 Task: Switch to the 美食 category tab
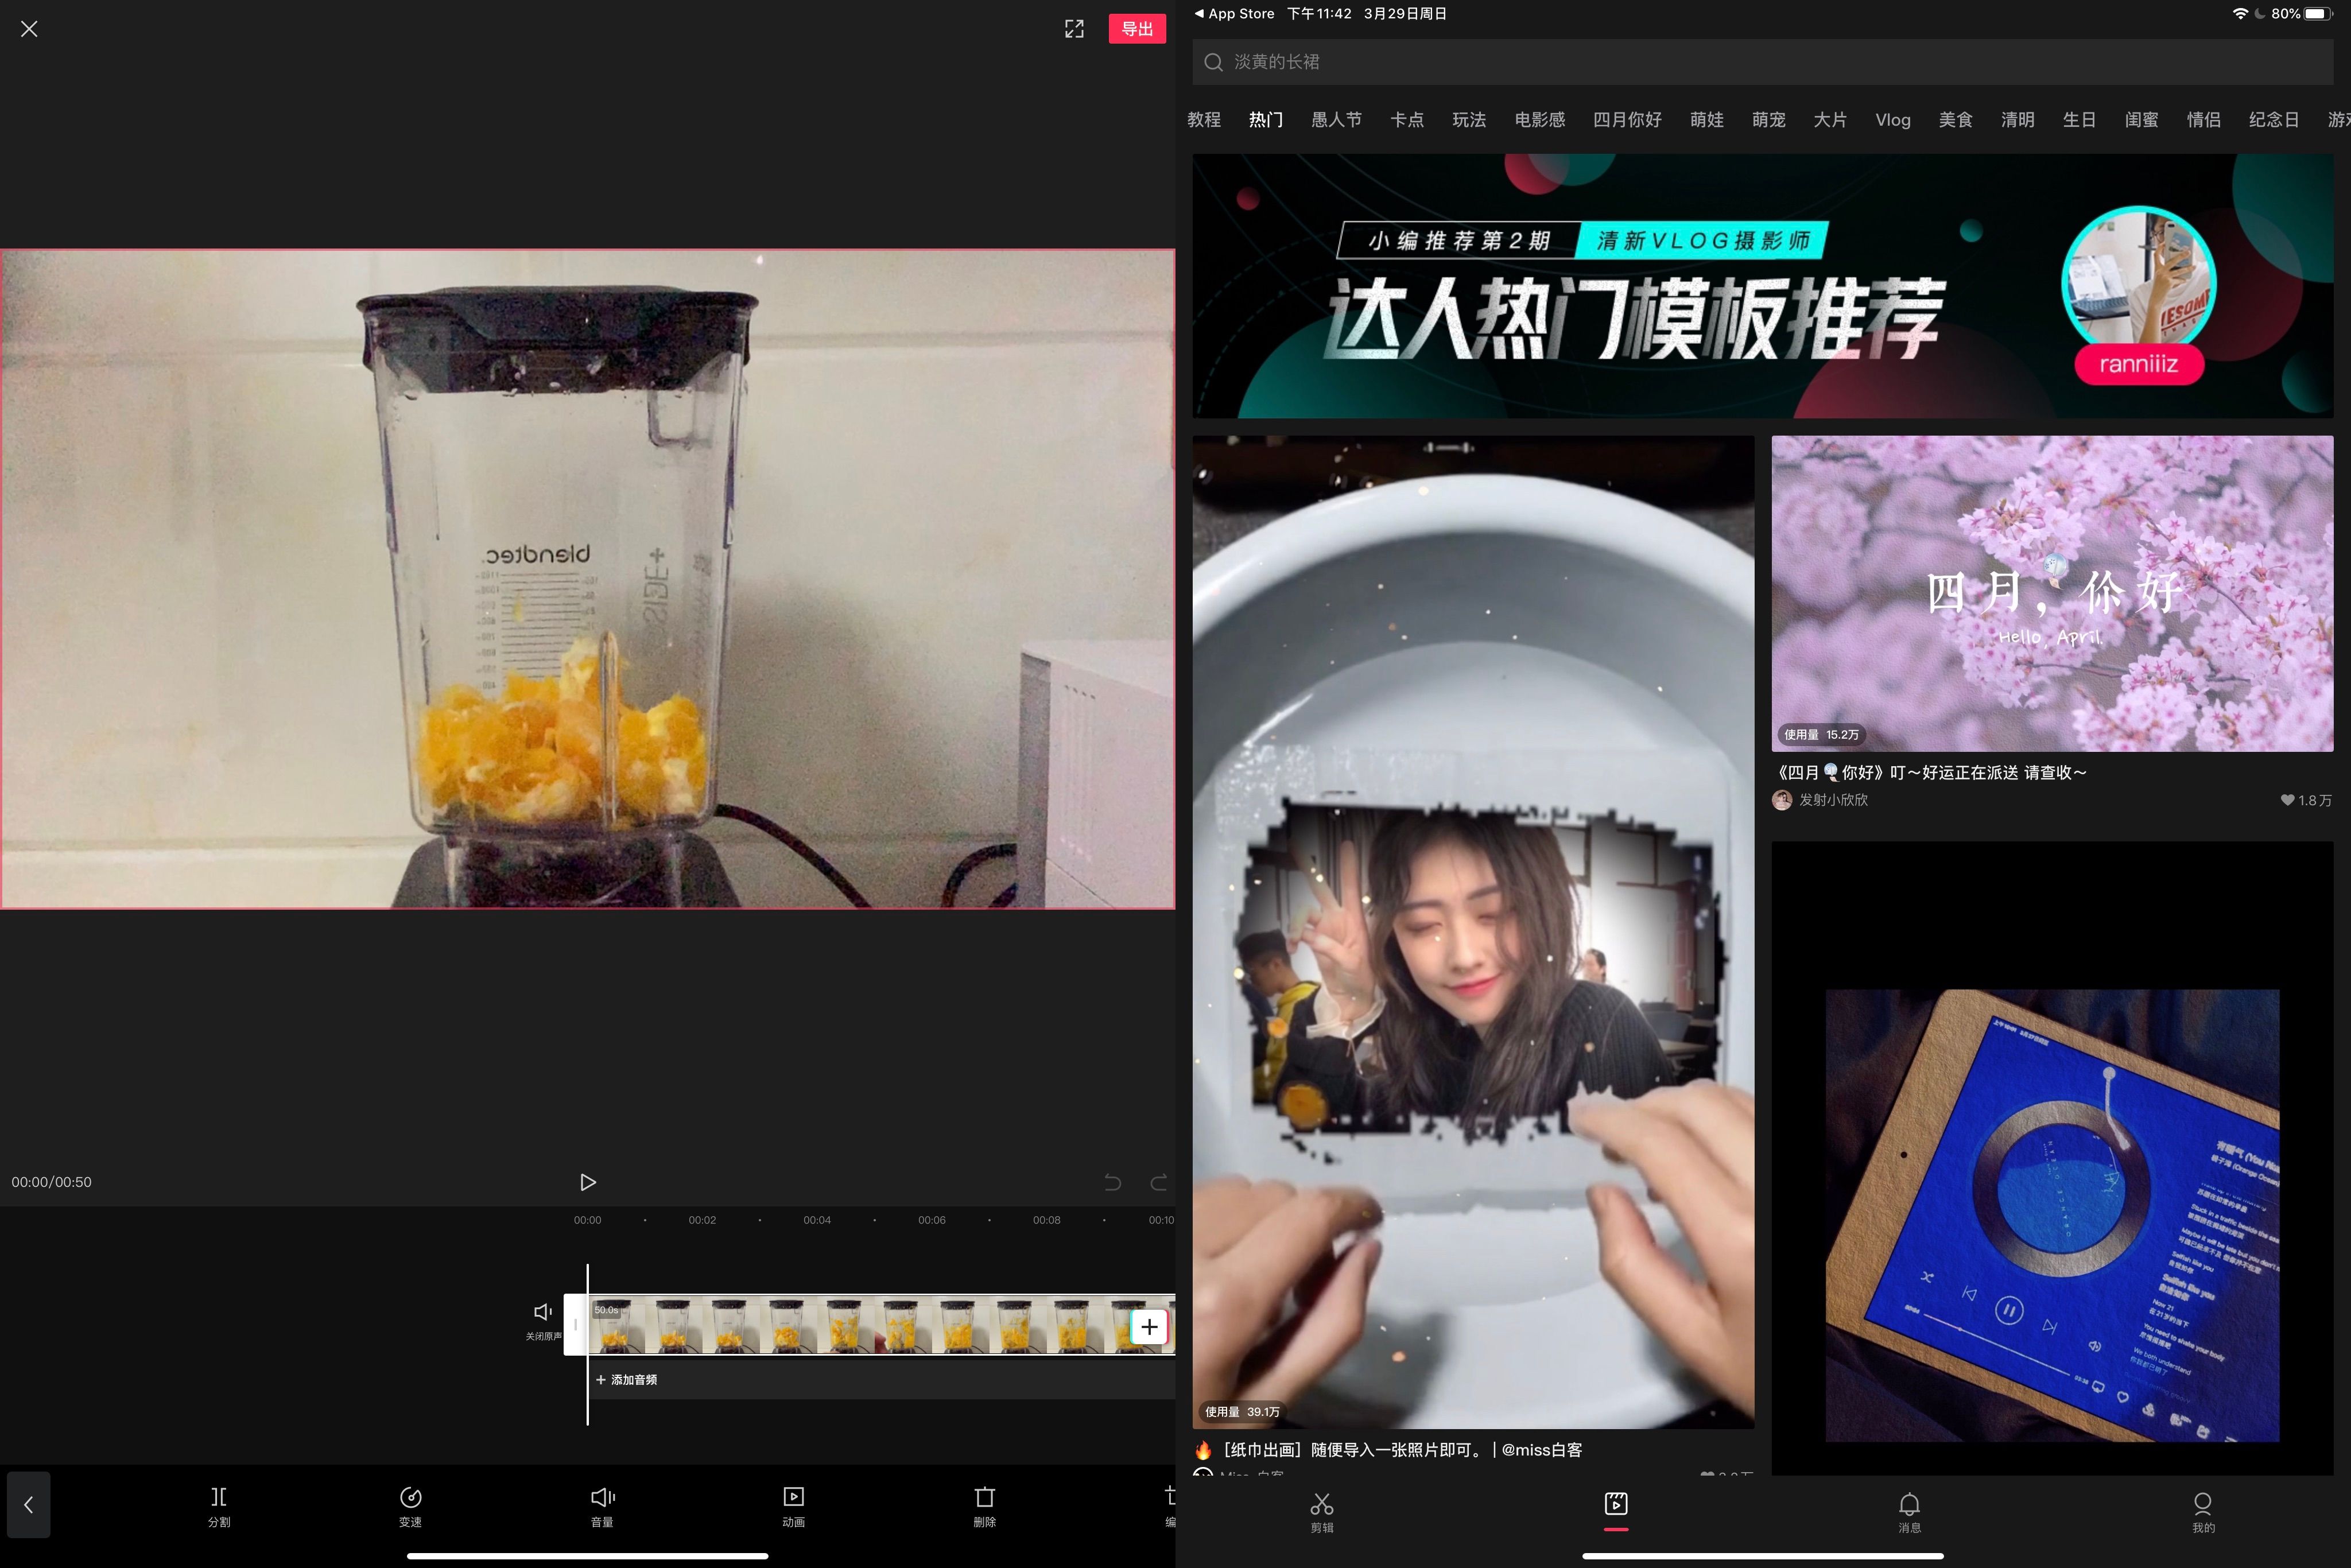click(x=1956, y=119)
